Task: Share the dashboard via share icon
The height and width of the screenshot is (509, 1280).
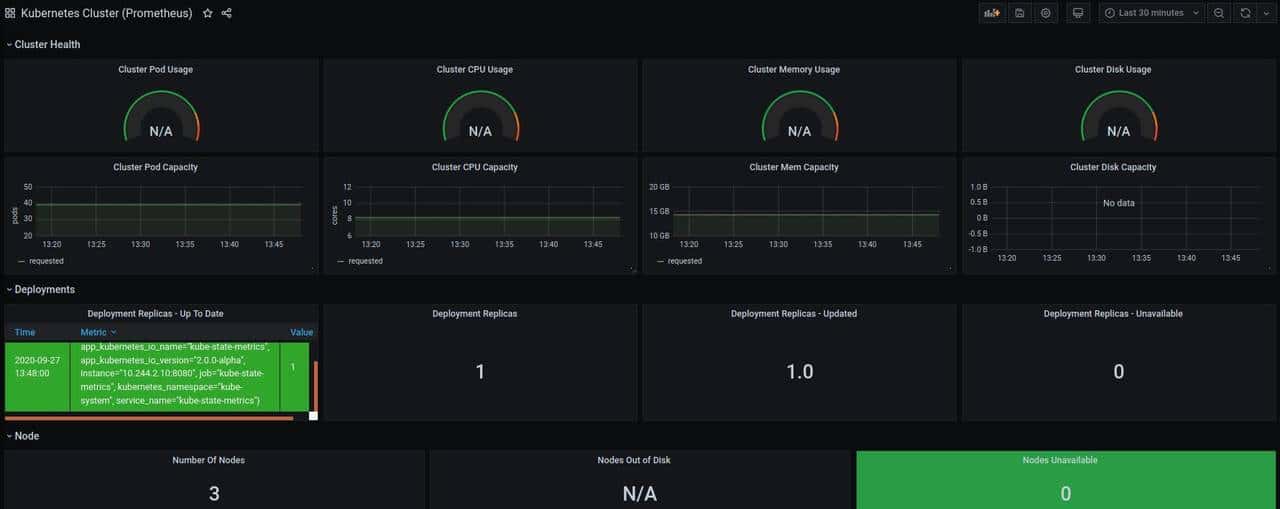Action: click(x=226, y=13)
